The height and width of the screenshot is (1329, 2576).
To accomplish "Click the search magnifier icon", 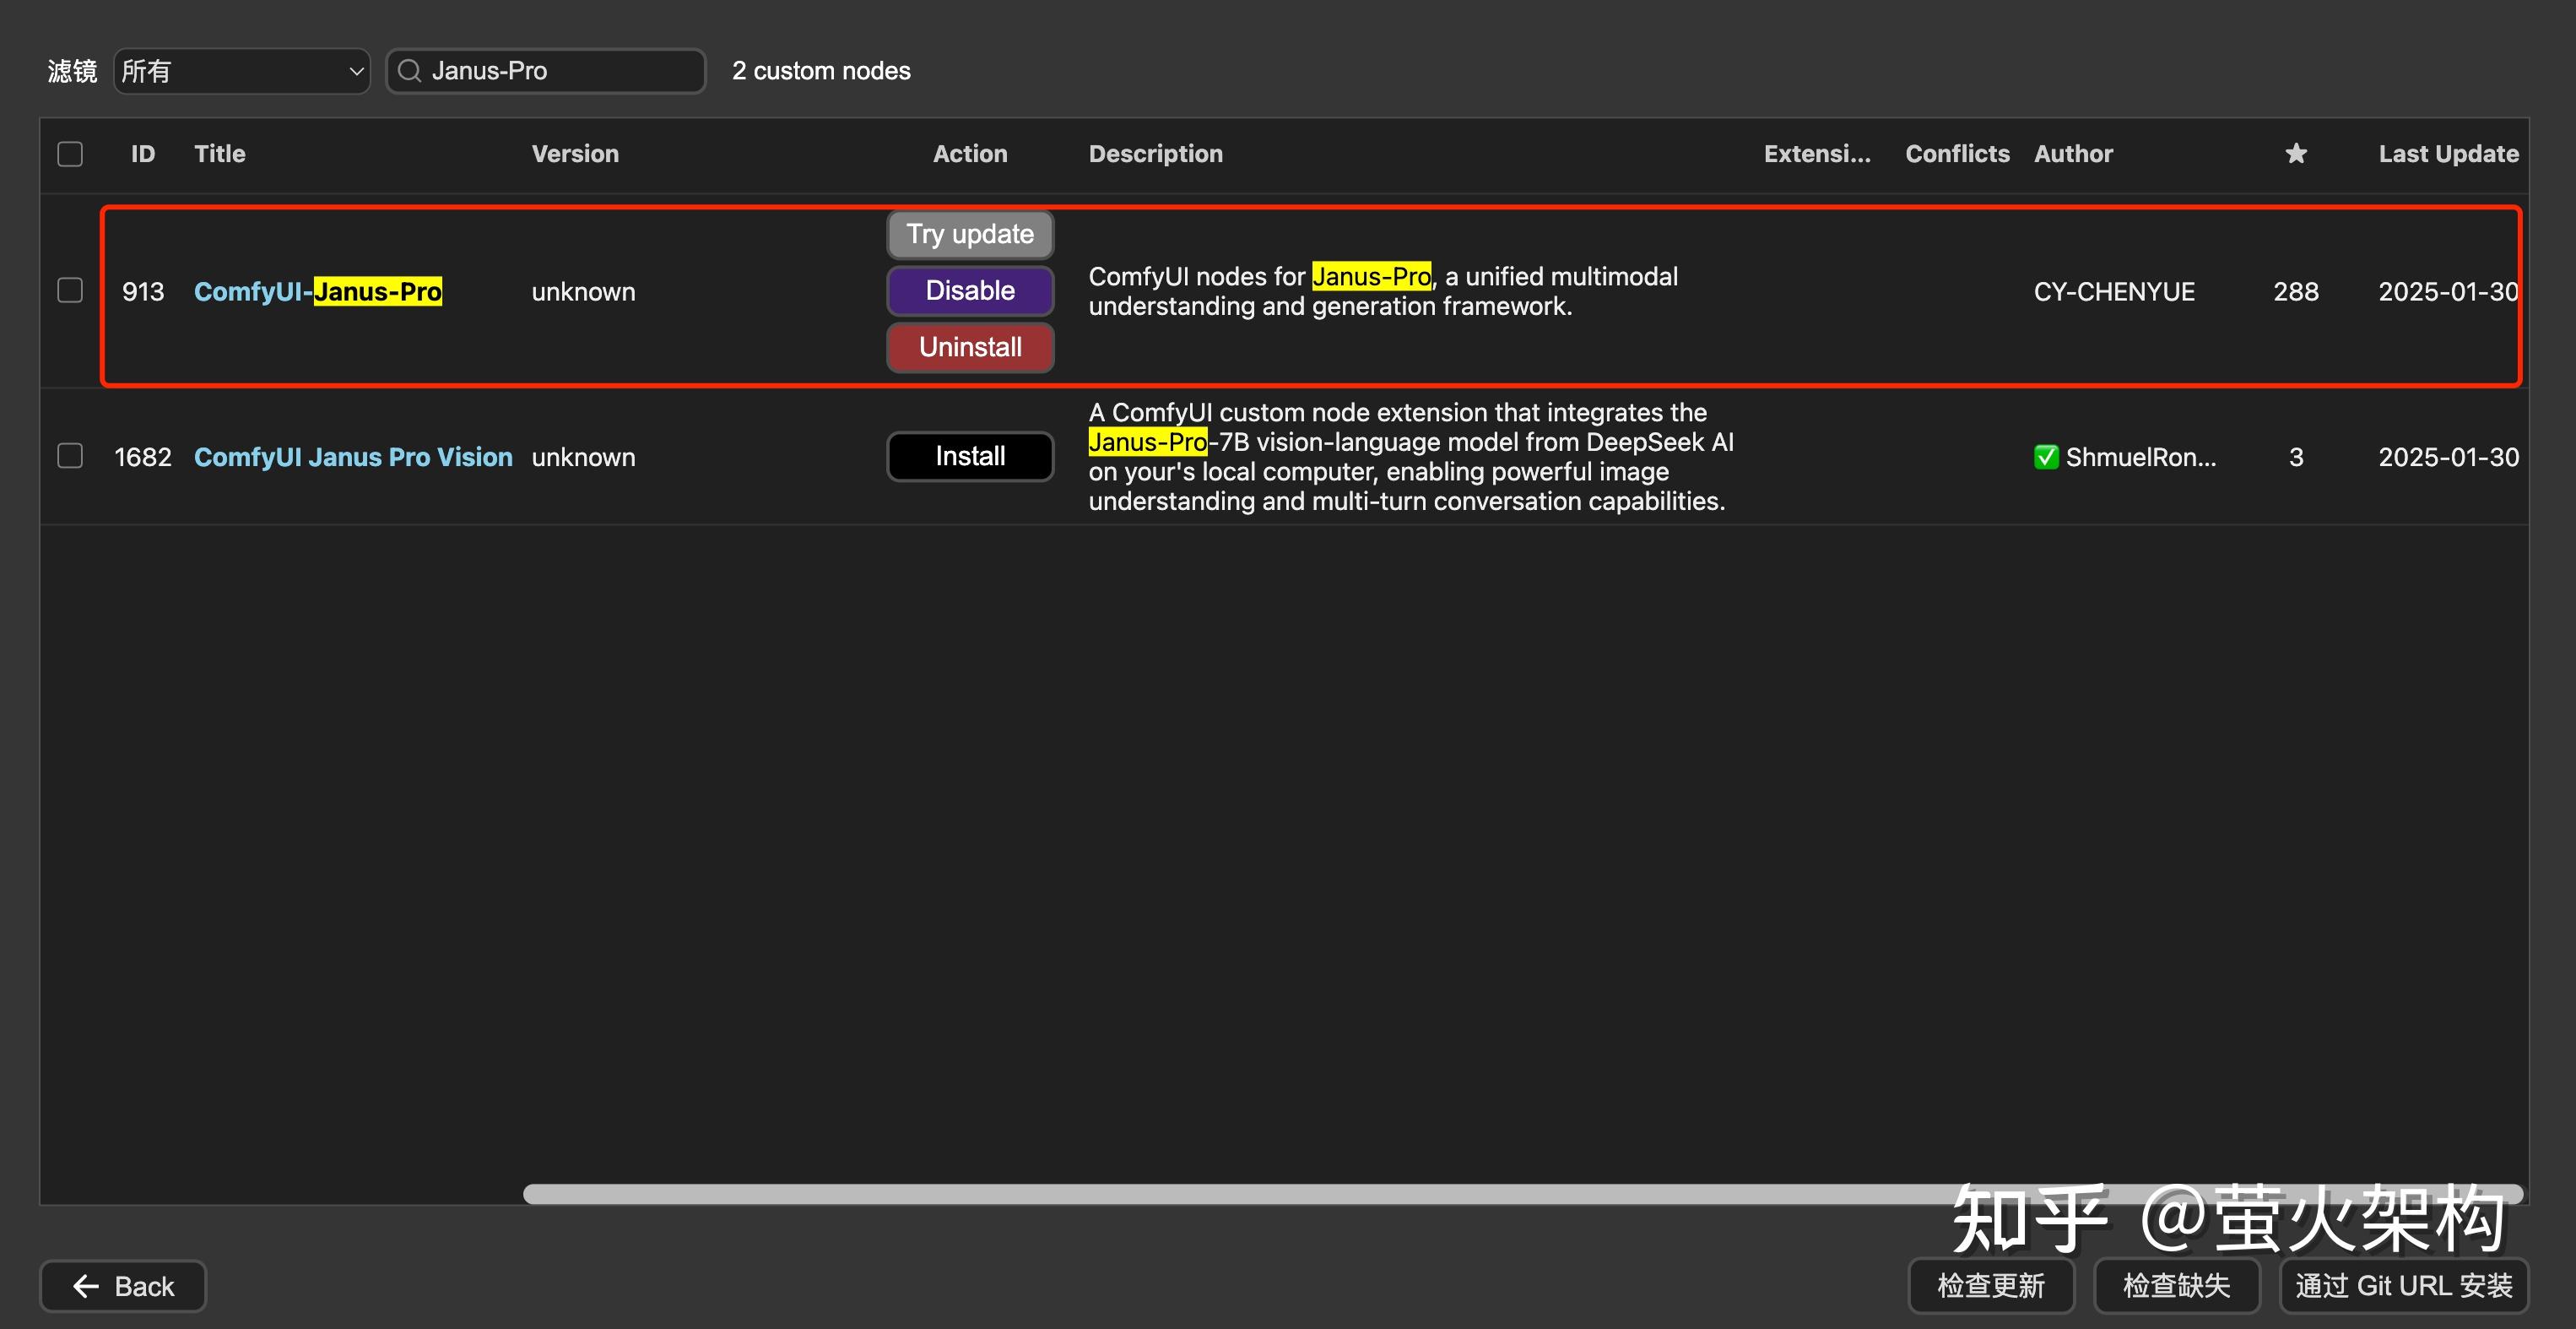I will pyautogui.click(x=409, y=71).
